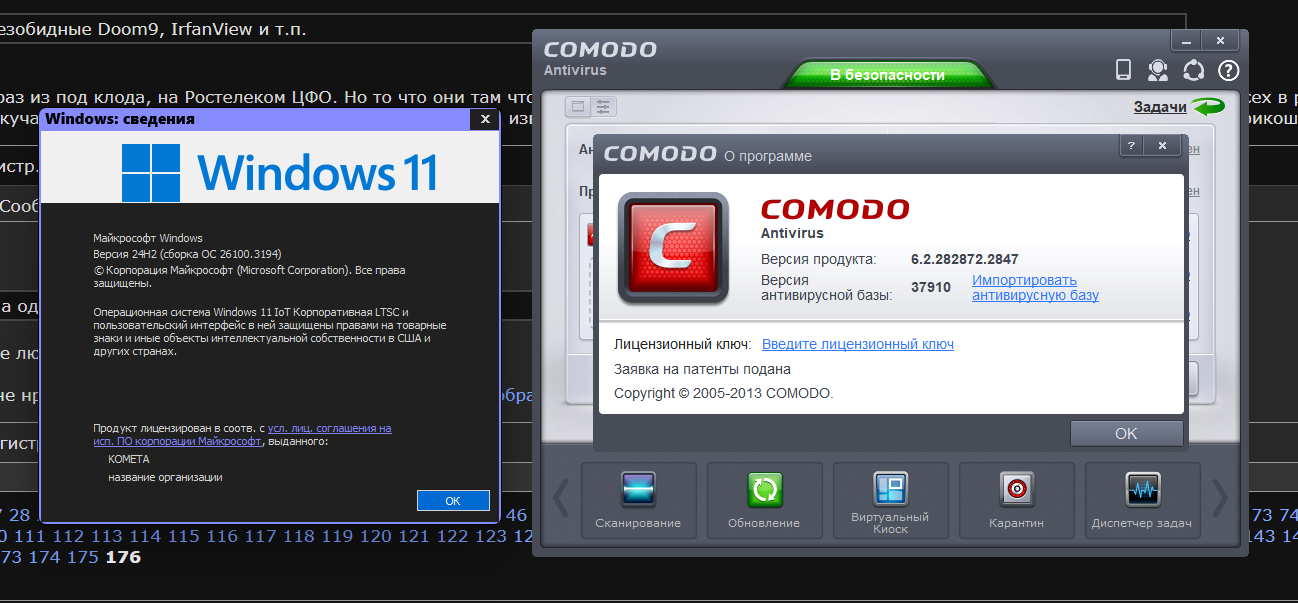This screenshot has height=603, width=1298.
Task: Go to forum page 111
Action: click(30, 537)
